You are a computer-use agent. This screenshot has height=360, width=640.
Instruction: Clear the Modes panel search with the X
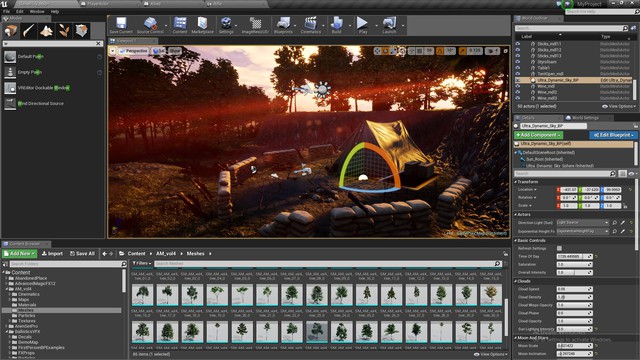98,43
